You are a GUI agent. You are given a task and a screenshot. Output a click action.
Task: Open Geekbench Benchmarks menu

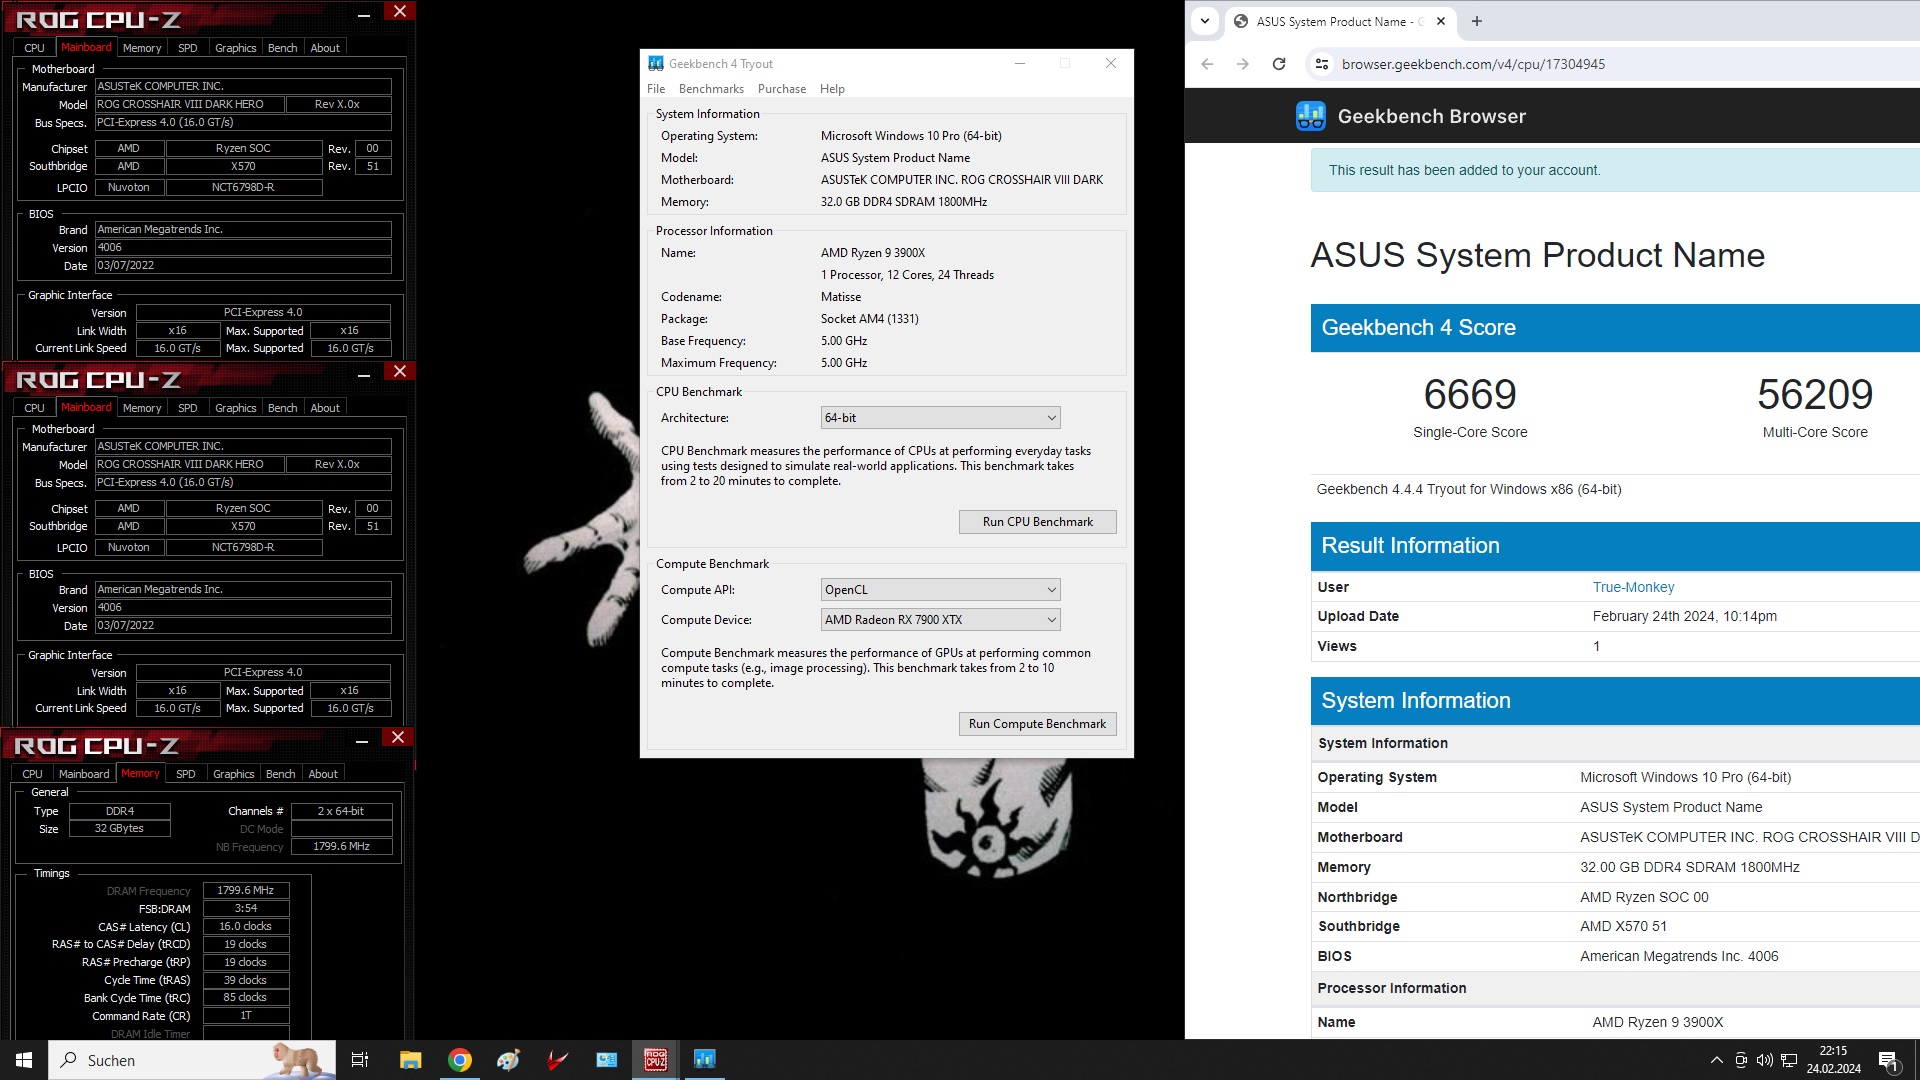[x=711, y=89]
